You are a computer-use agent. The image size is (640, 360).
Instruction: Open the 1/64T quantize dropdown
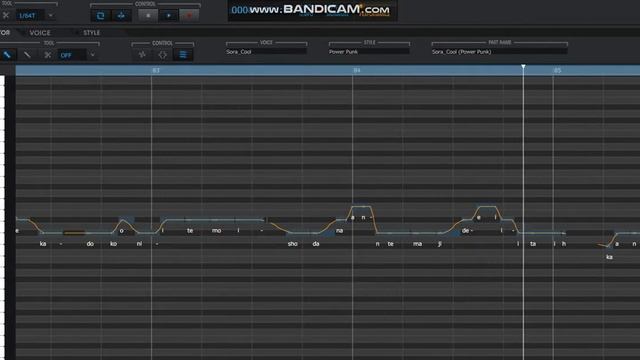(30, 16)
